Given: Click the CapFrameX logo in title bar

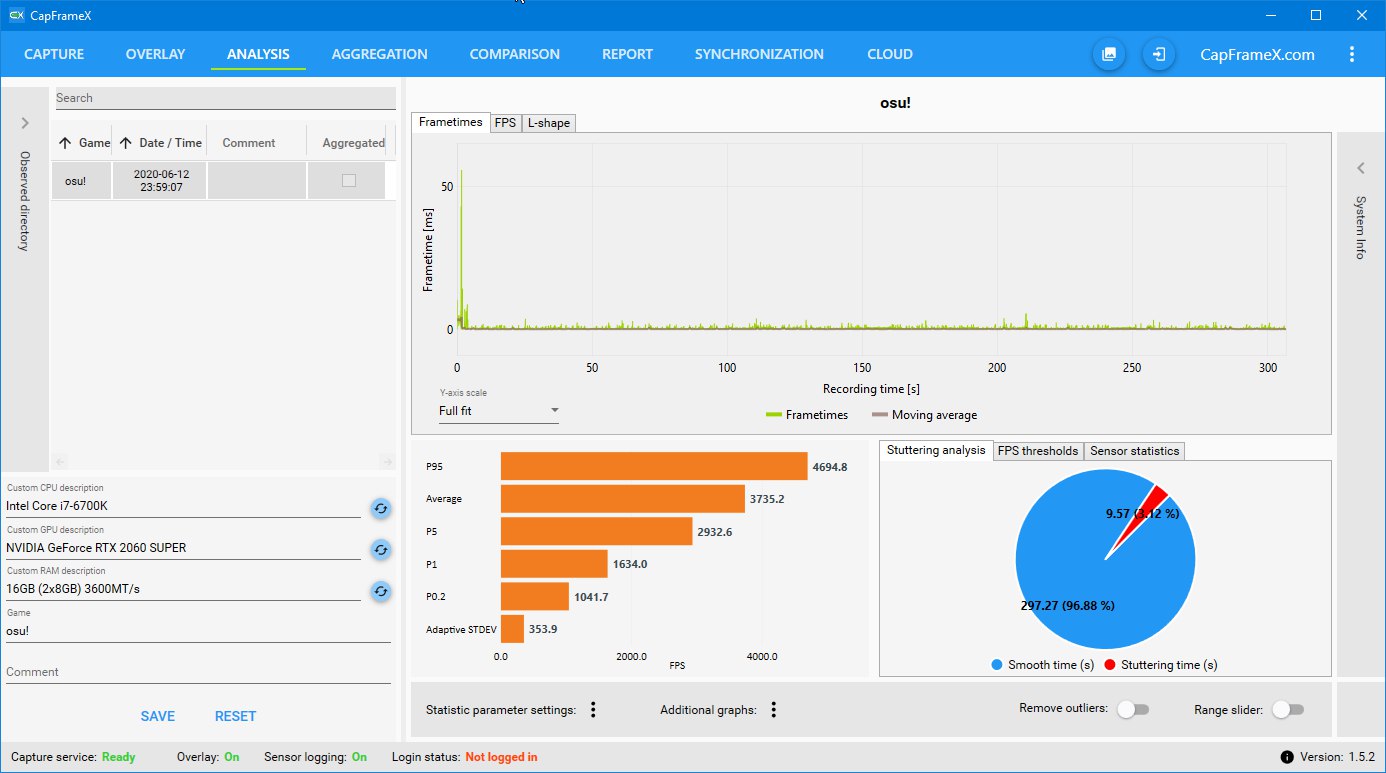Looking at the screenshot, I should coord(16,15).
